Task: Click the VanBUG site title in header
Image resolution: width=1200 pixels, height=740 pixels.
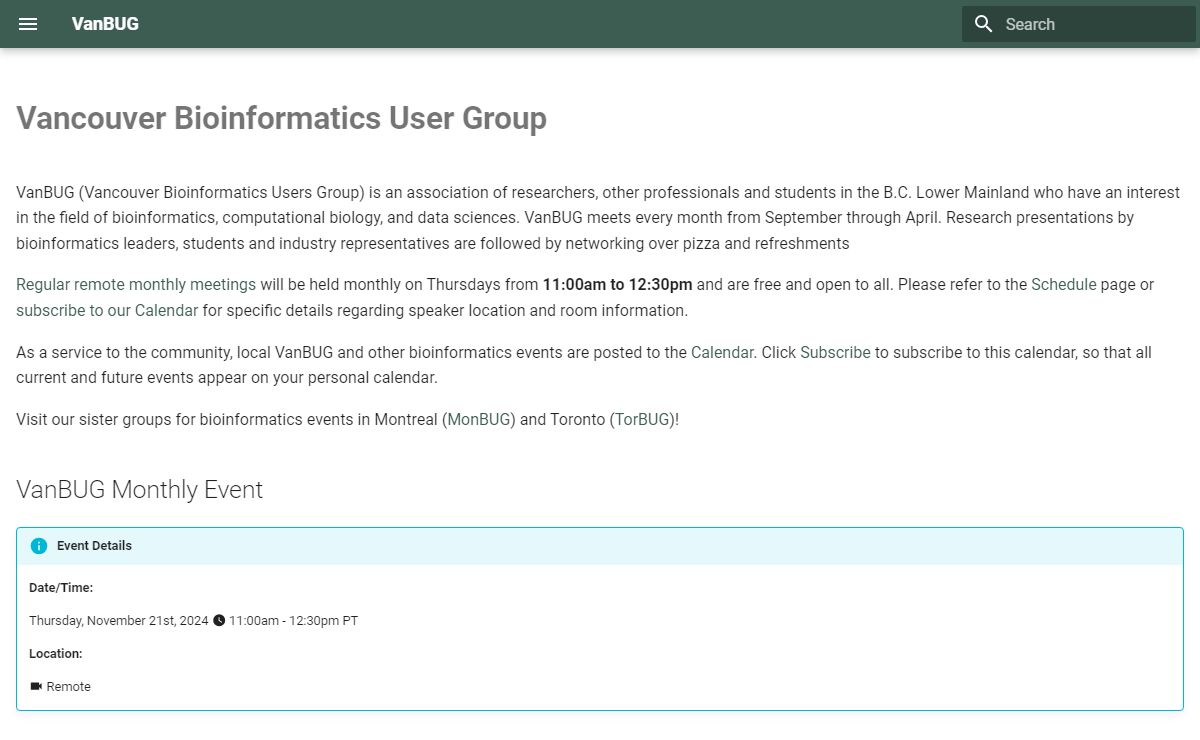Action: [x=105, y=24]
